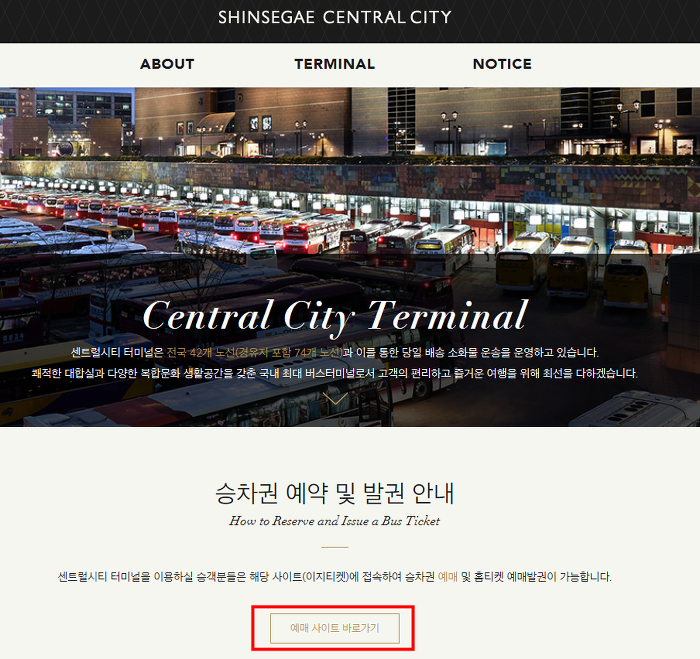Open the TERMINAL menu

[x=334, y=64]
